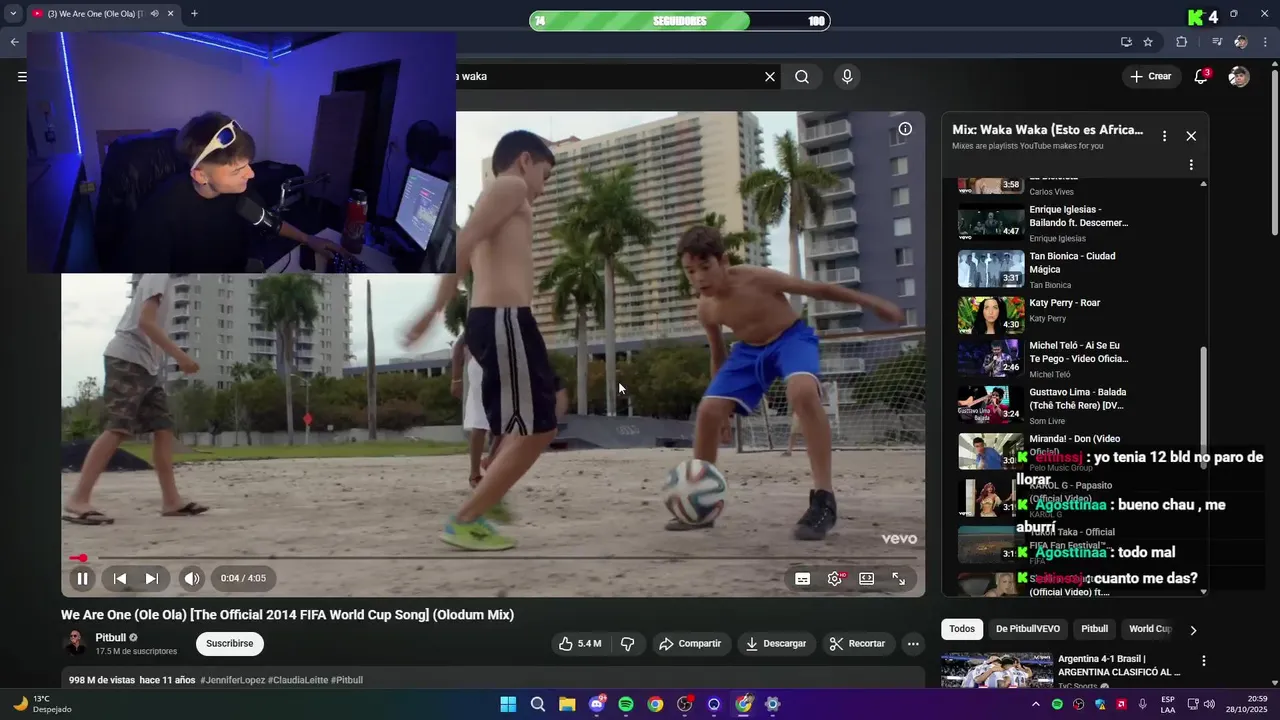Image resolution: width=1280 pixels, height=720 pixels.
Task: Bookmark this page with the star
Action: click(x=1148, y=42)
